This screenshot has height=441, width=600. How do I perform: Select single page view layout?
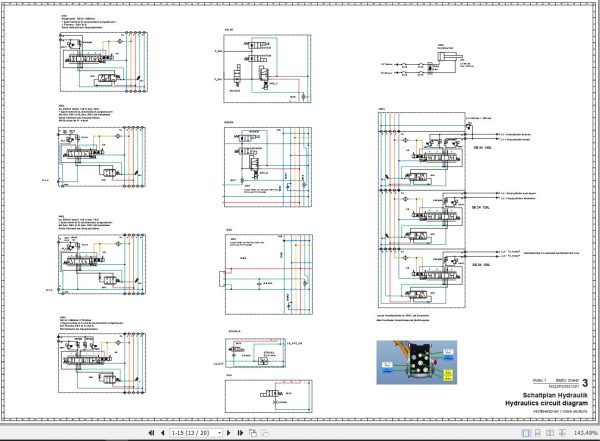click(526, 433)
